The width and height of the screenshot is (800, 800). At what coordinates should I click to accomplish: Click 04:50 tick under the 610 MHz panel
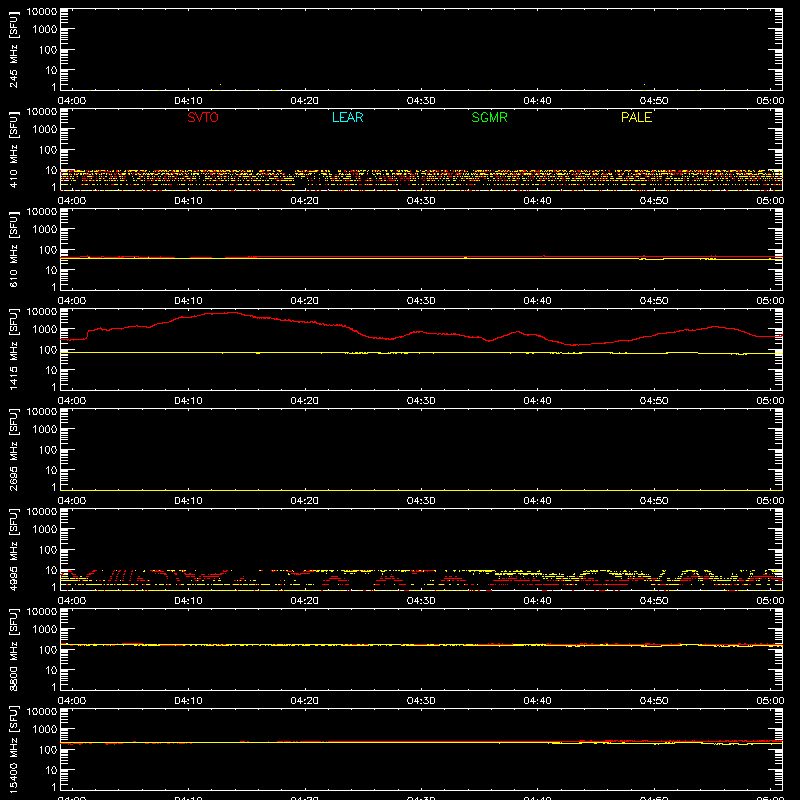654,301
